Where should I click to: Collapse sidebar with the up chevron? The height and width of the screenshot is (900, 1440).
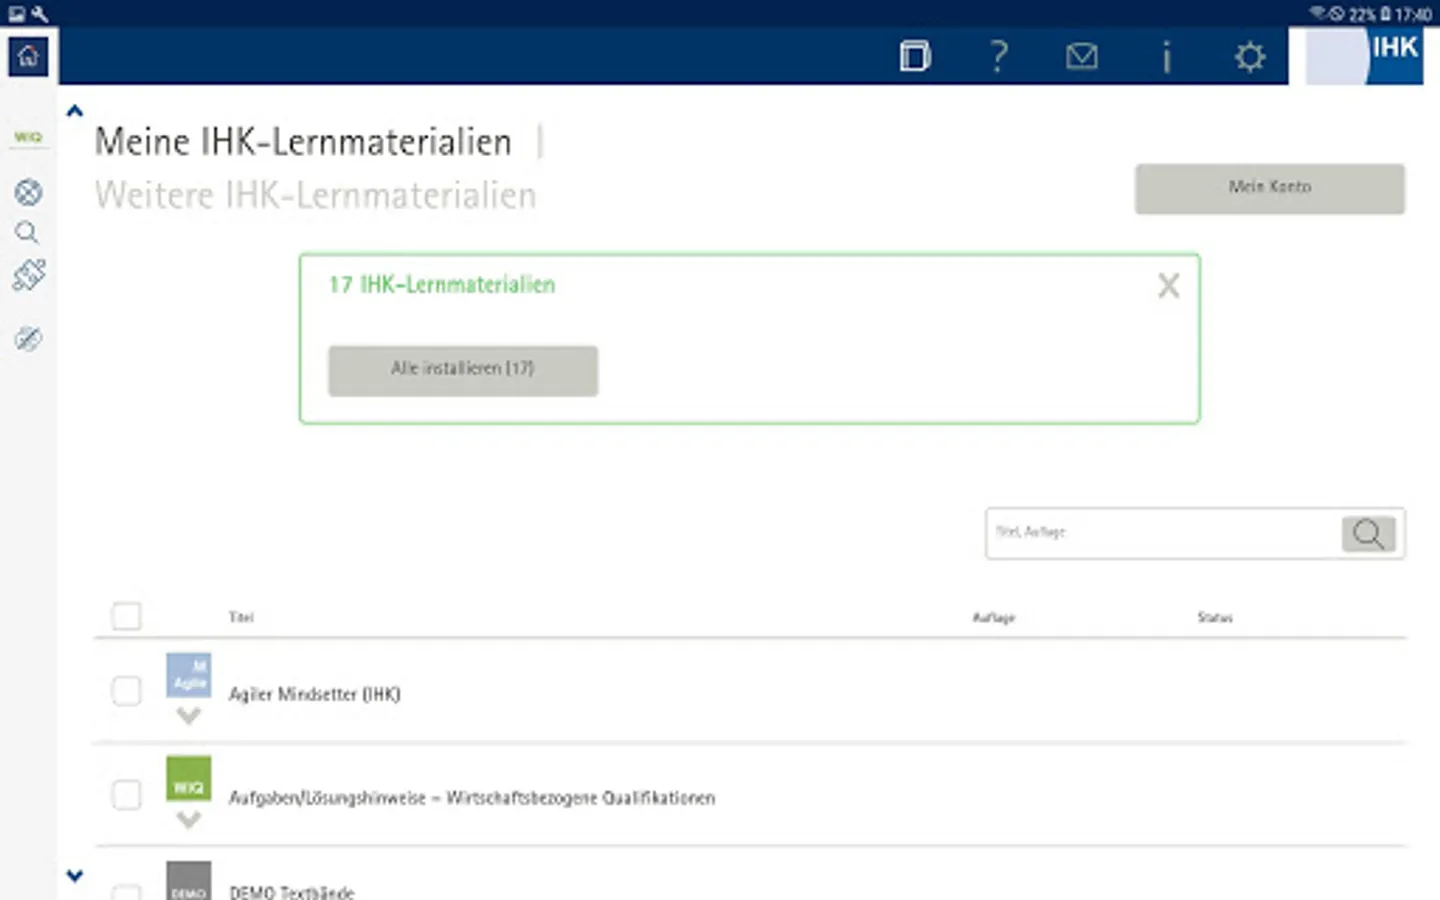pos(75,111)
